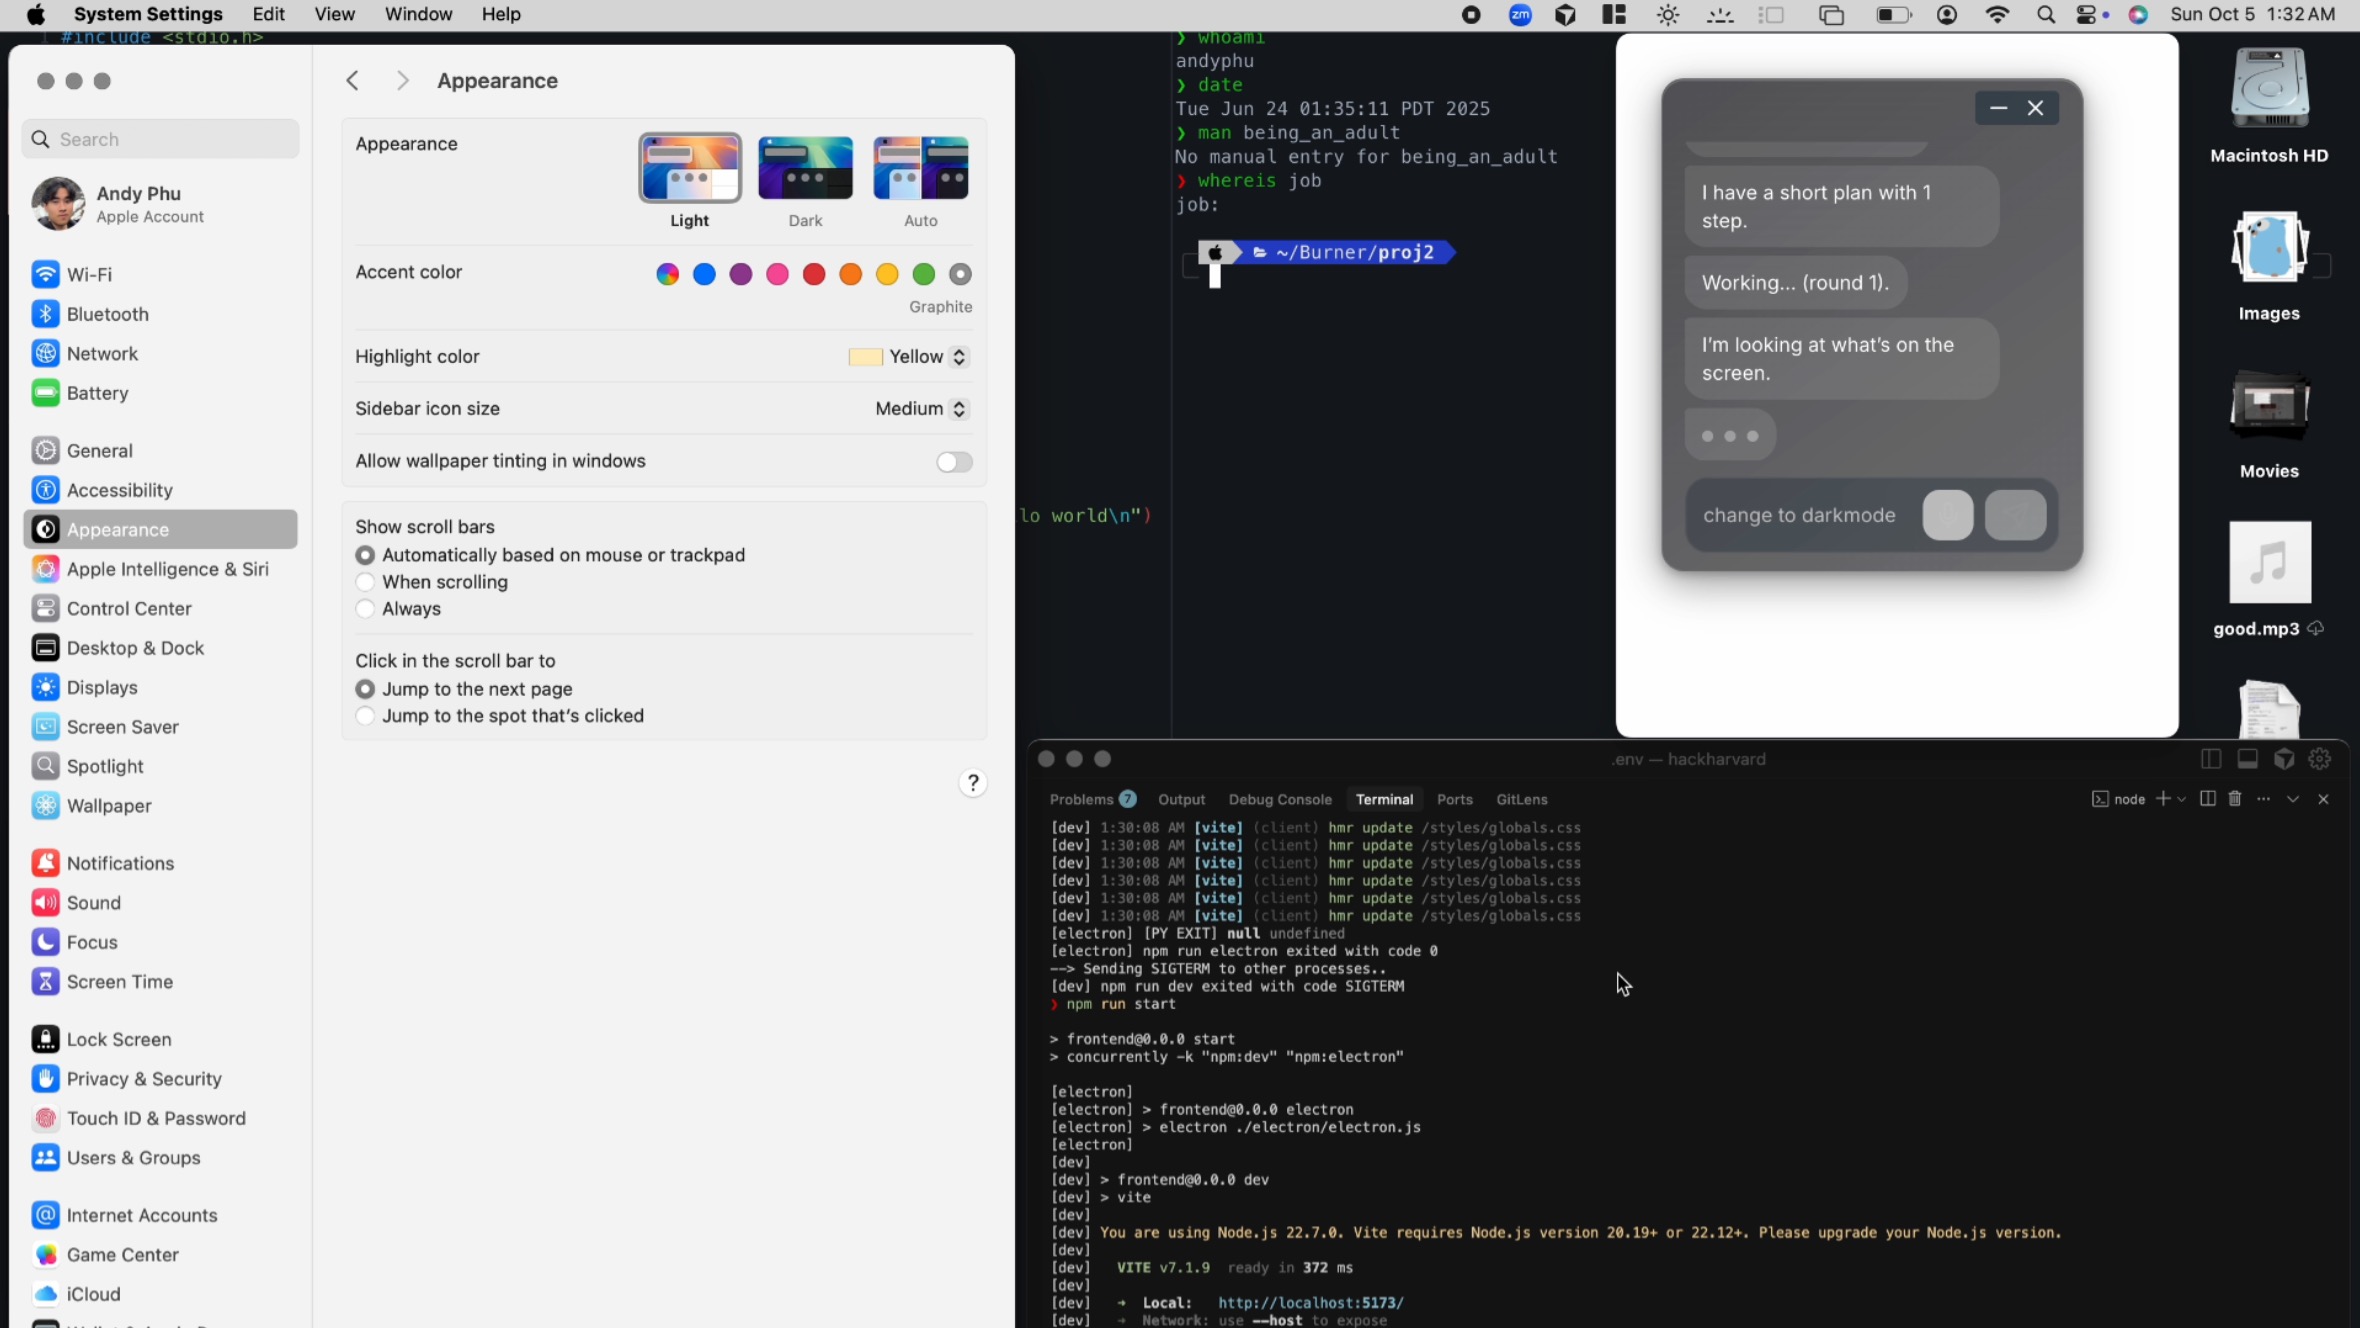The height and width of the screenshot is (1328, 2360).
Task: Open the View menu
Action: (334, 14)
